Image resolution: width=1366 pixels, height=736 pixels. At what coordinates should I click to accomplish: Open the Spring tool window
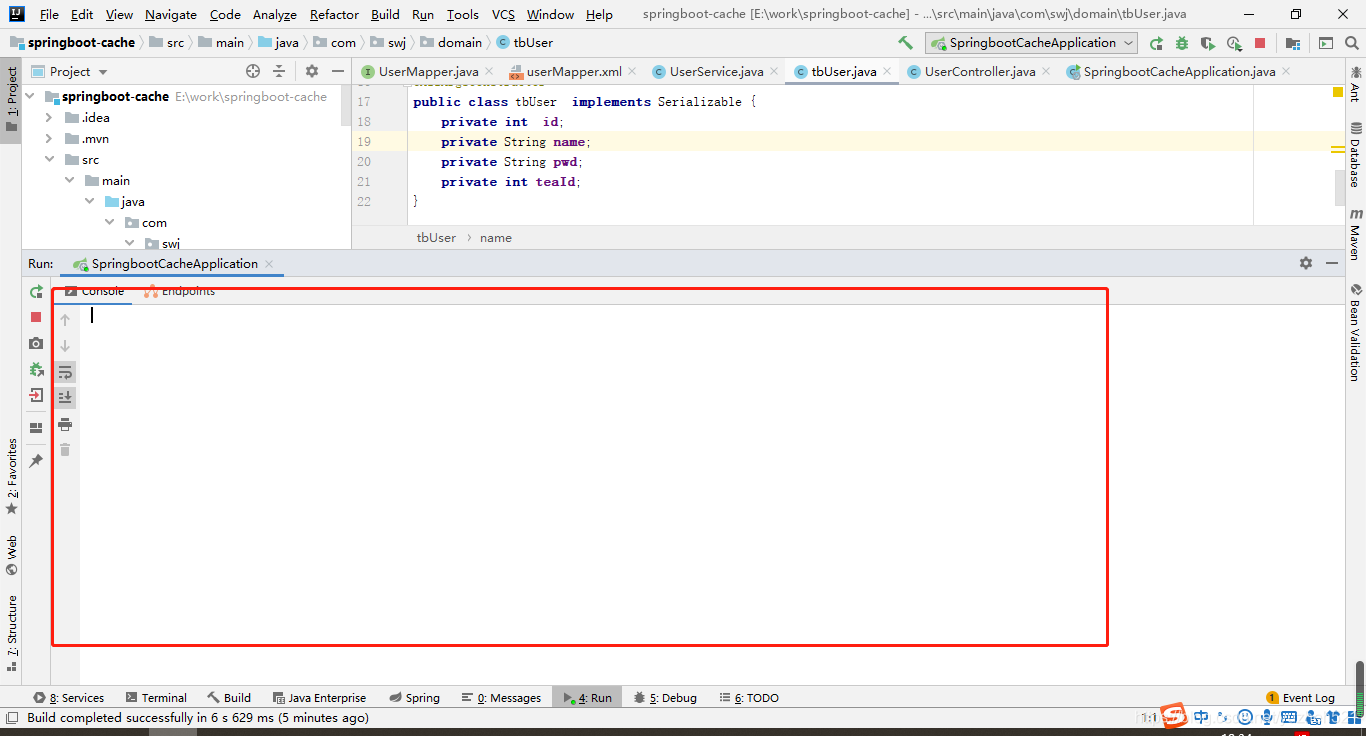pos(415,698)
